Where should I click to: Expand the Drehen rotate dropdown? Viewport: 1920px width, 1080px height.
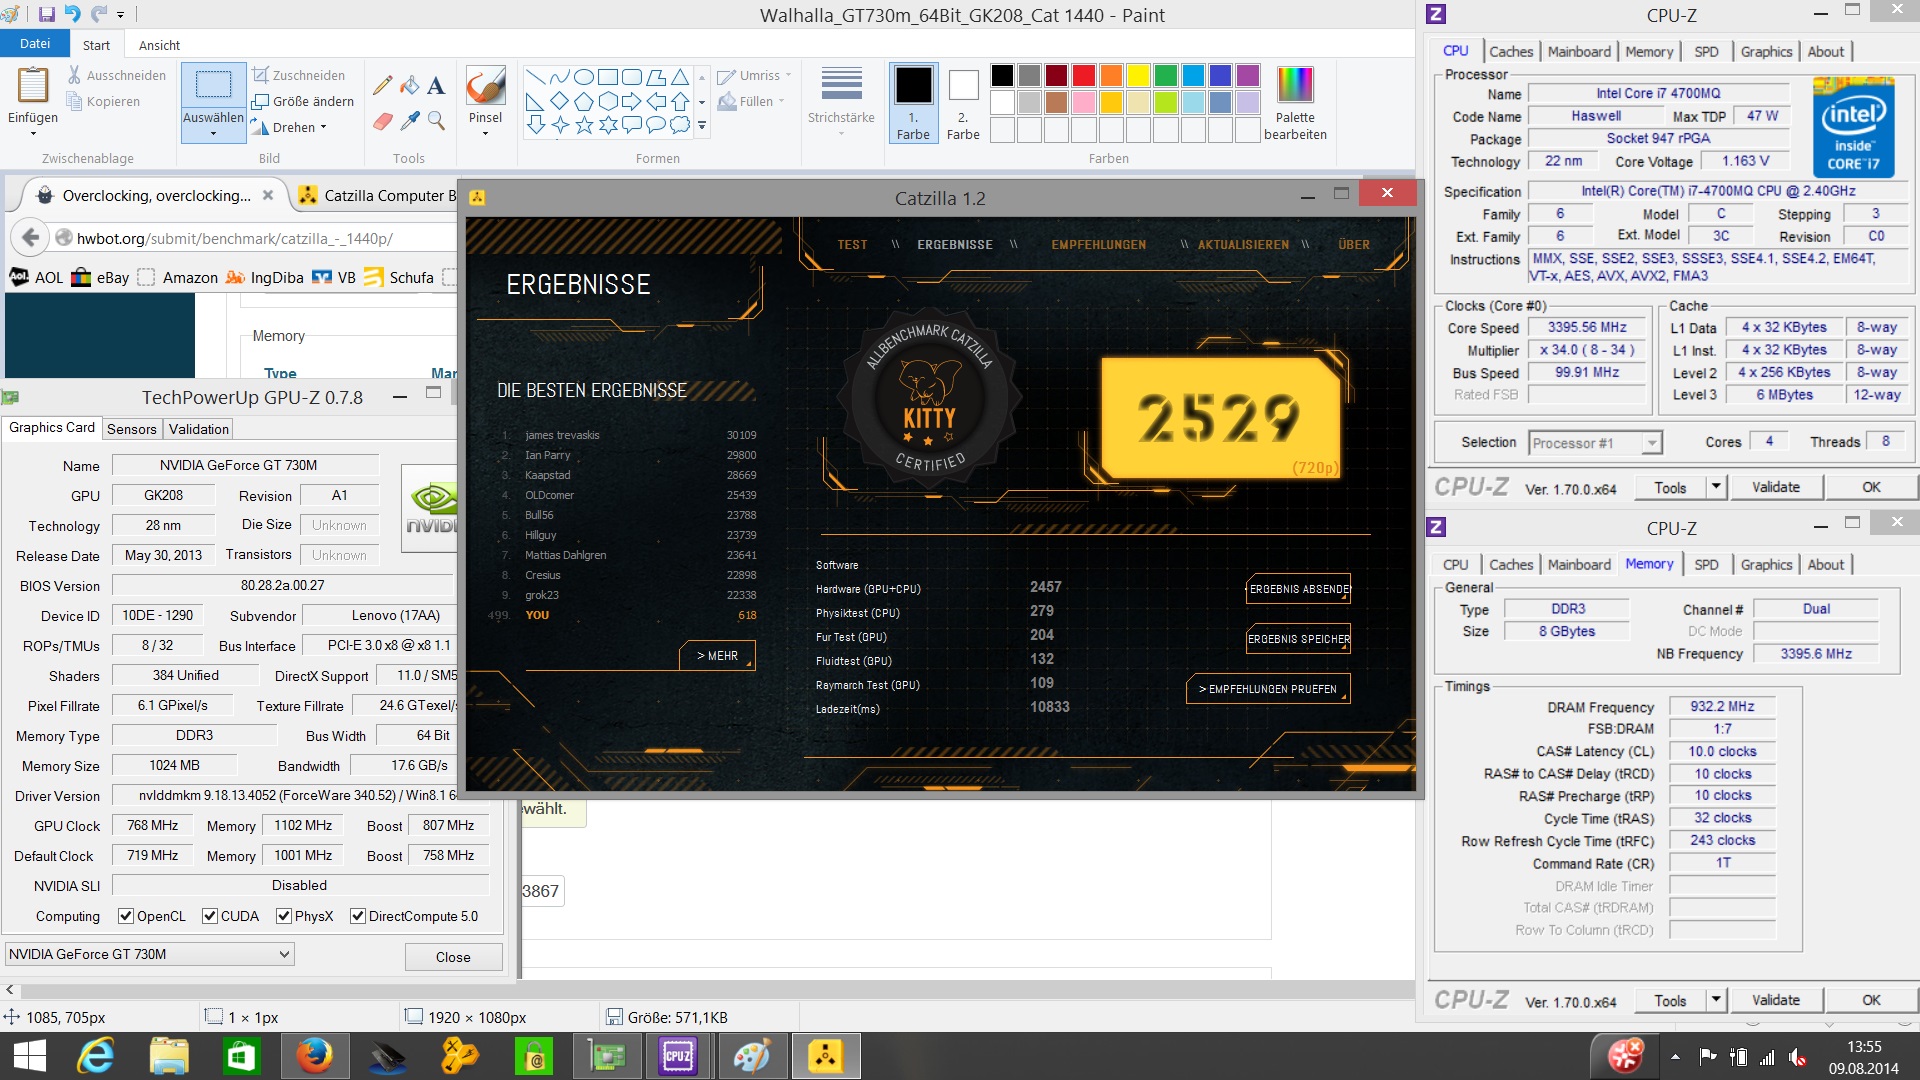[324, 128]
